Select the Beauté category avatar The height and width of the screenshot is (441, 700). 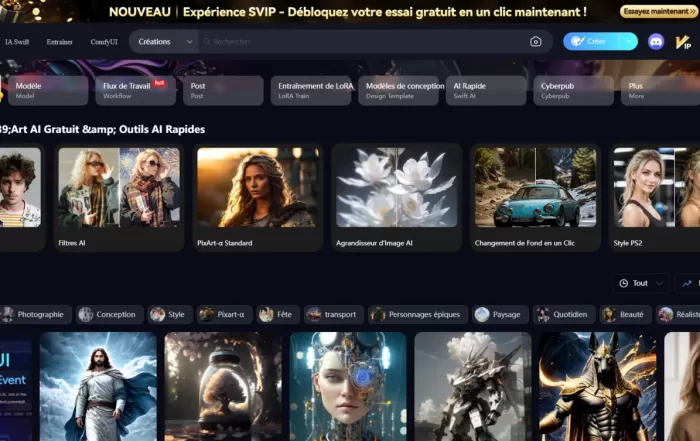[x=609, y=314]
